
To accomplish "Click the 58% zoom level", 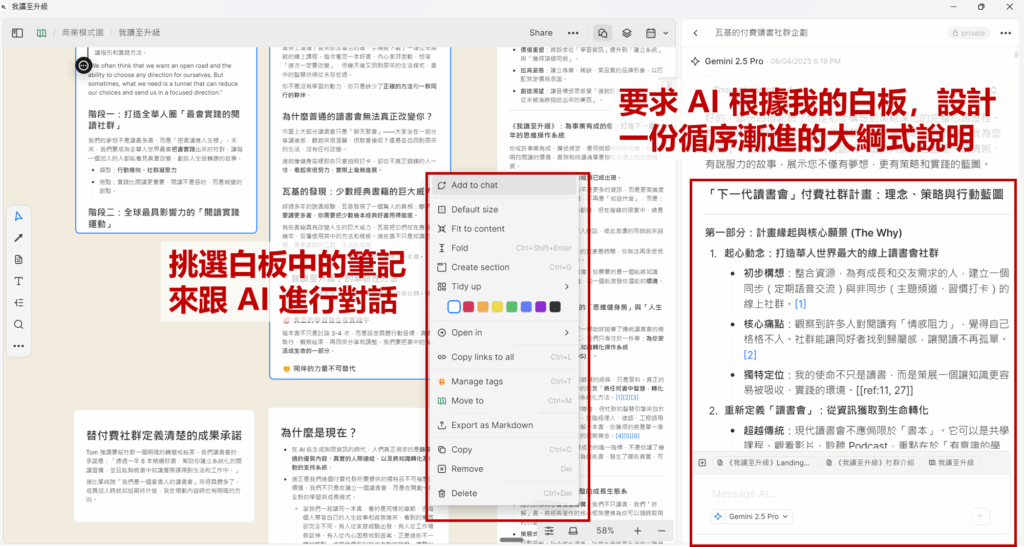I will coord(605,531).
